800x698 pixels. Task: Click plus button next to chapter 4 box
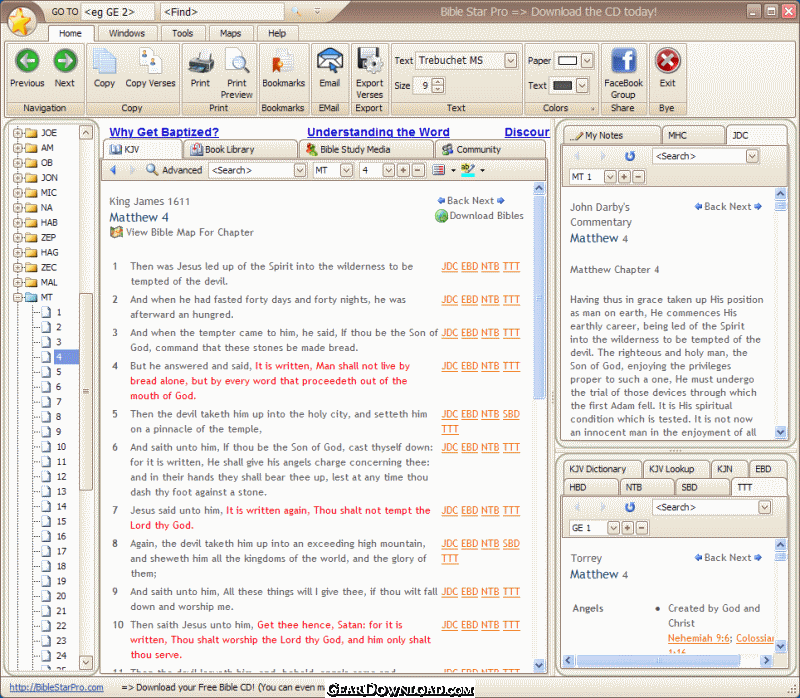click(403, 170)
